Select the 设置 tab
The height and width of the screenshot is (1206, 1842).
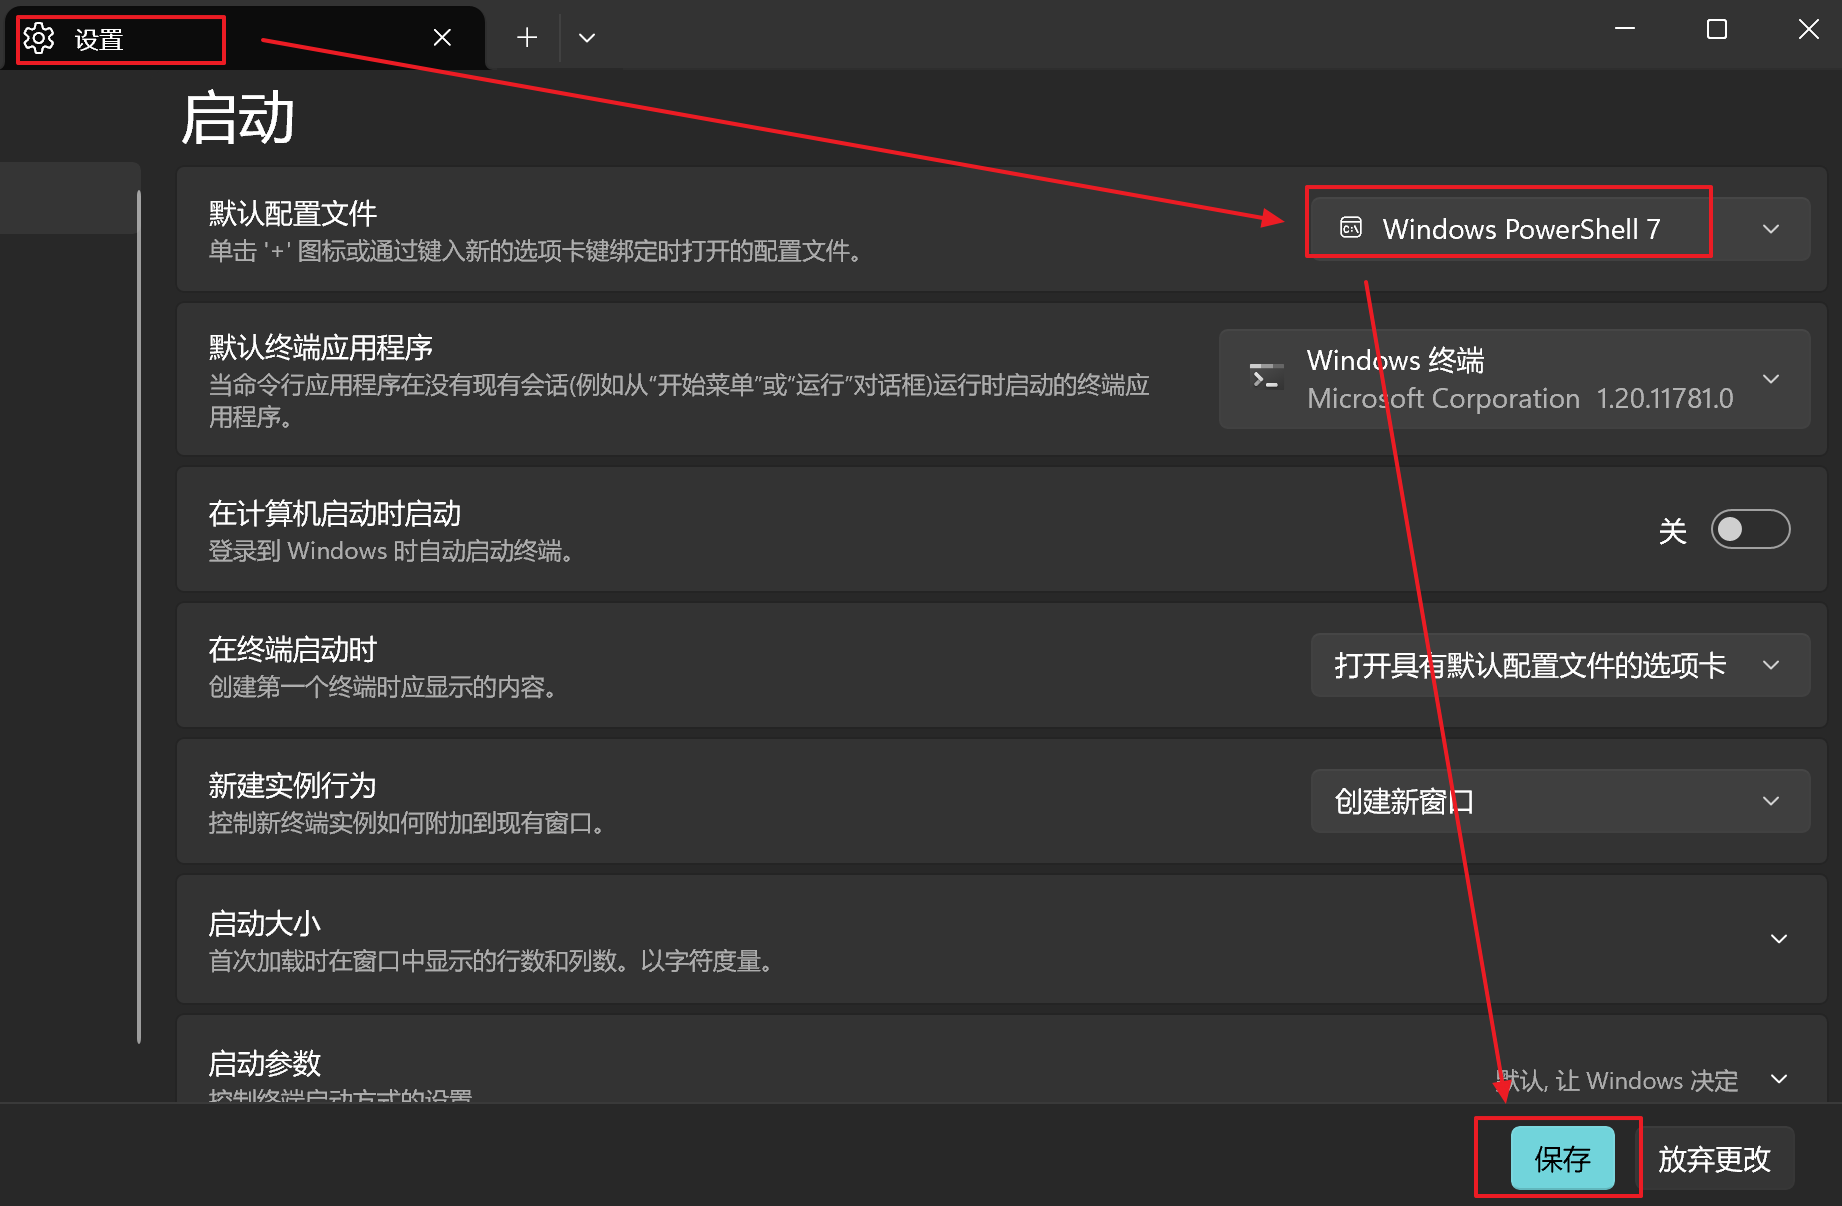pyautogui.click(x=244, y=38)
